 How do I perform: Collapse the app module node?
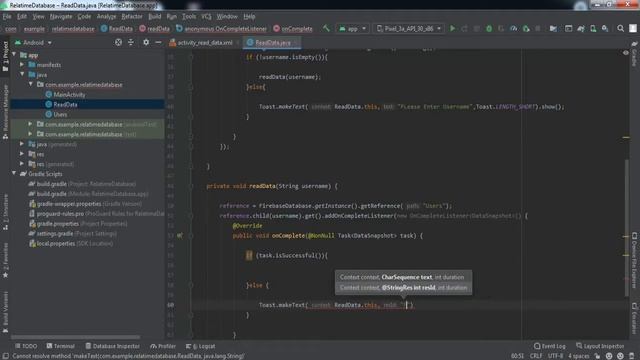(14, 55)
